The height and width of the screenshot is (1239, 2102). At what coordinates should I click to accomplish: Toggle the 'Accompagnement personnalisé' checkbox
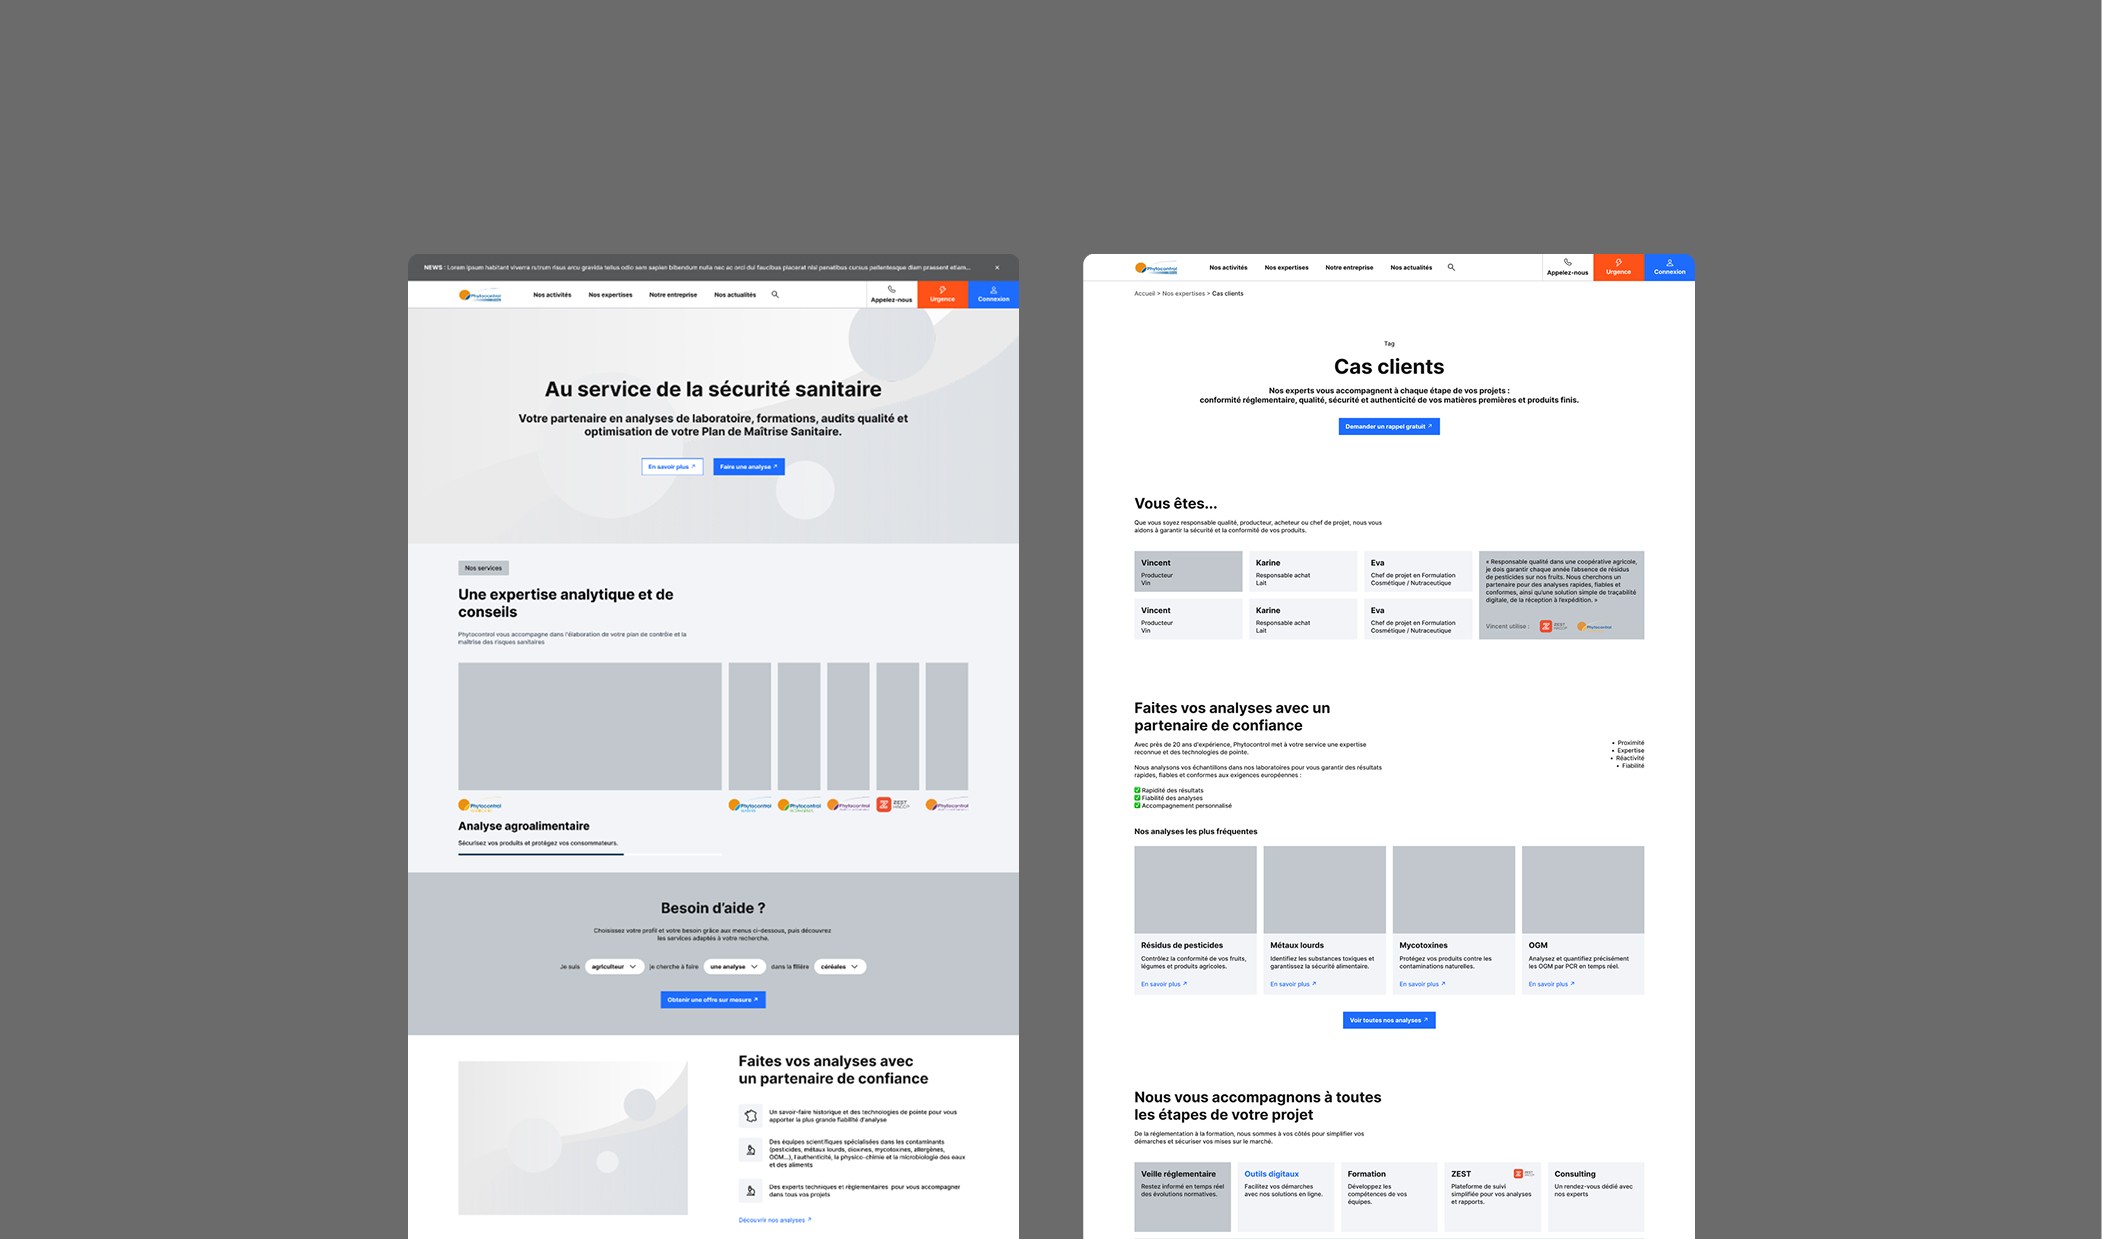tap(1137, 805)
